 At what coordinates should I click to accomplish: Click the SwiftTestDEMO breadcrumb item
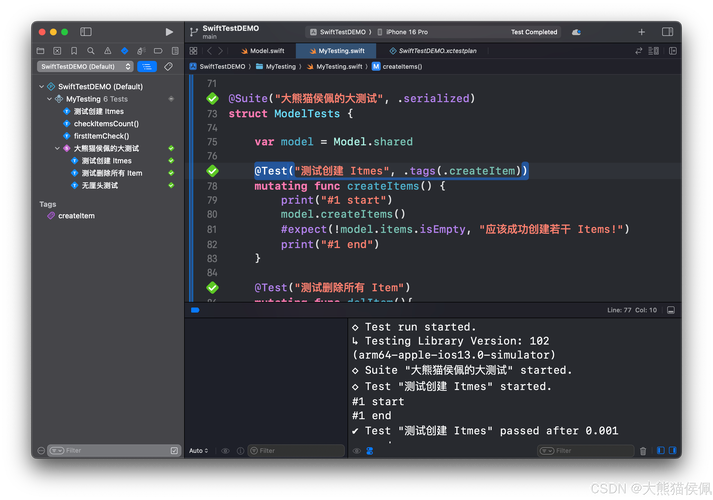217,67
